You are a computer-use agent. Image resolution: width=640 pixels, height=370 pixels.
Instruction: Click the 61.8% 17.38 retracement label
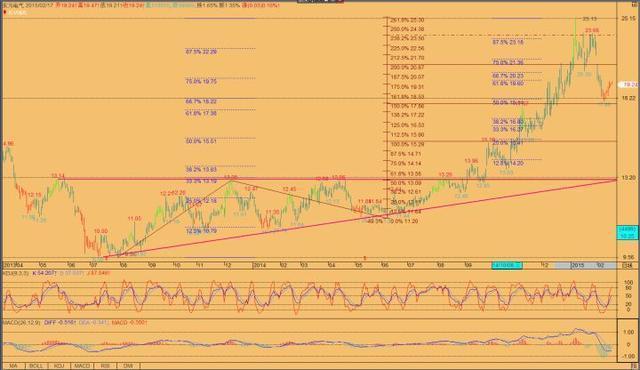pos(201,113)
